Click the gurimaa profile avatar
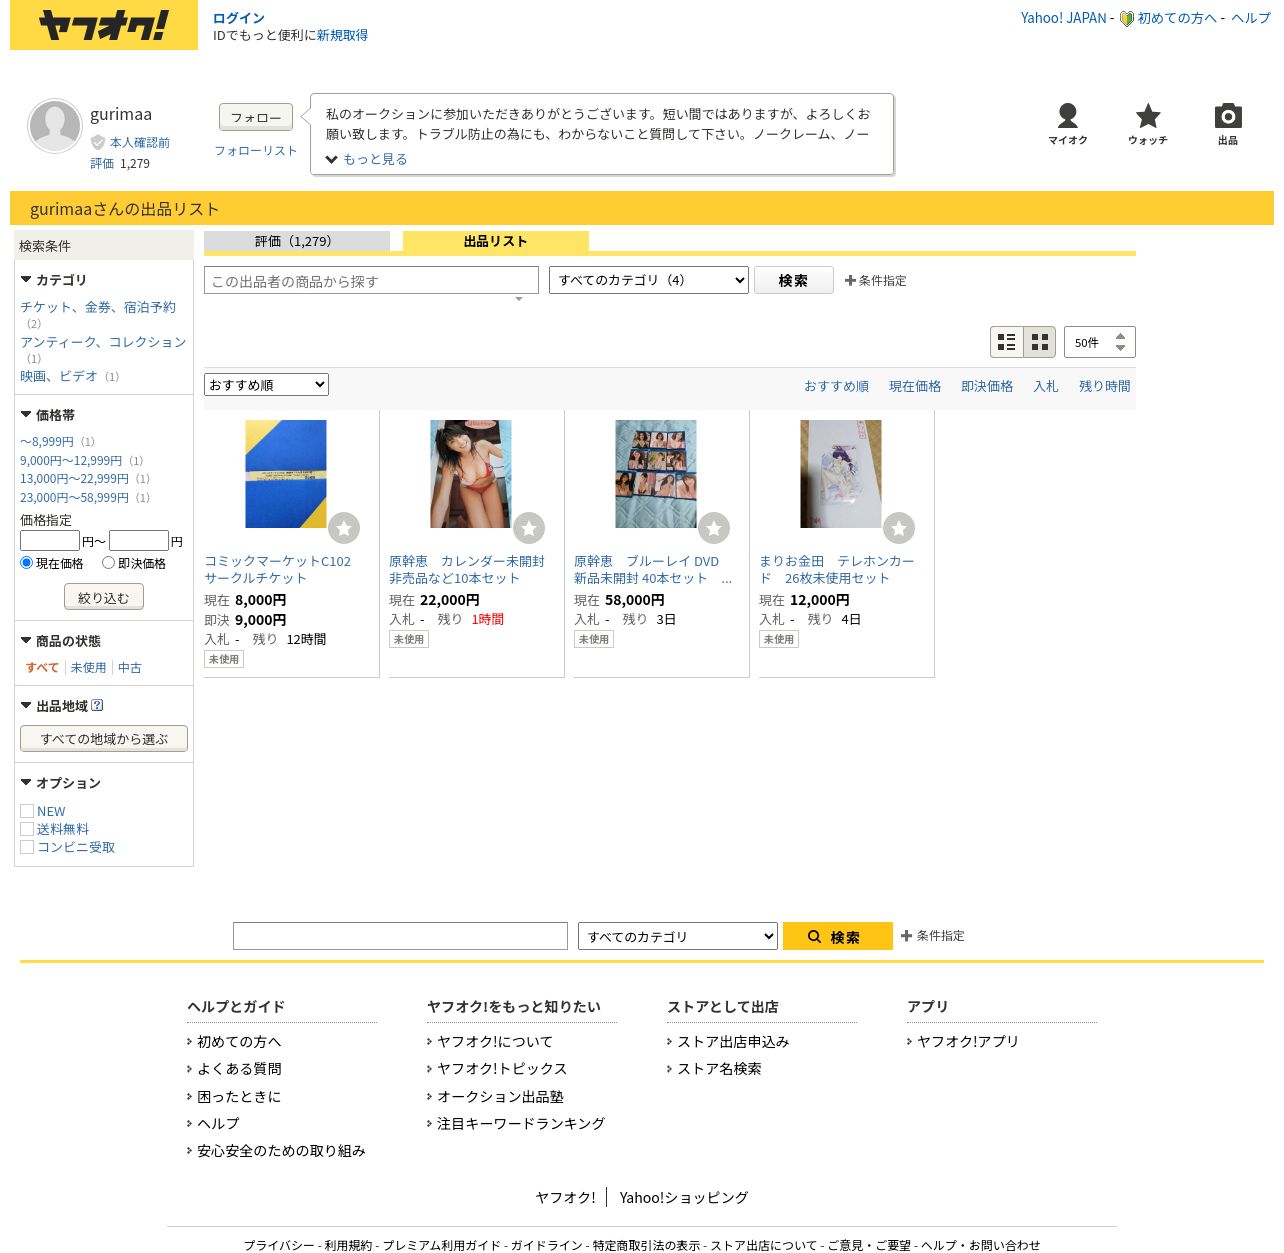Image resolution: width=1284 pixels, height=1253 pixels. (x=54, y=126)
